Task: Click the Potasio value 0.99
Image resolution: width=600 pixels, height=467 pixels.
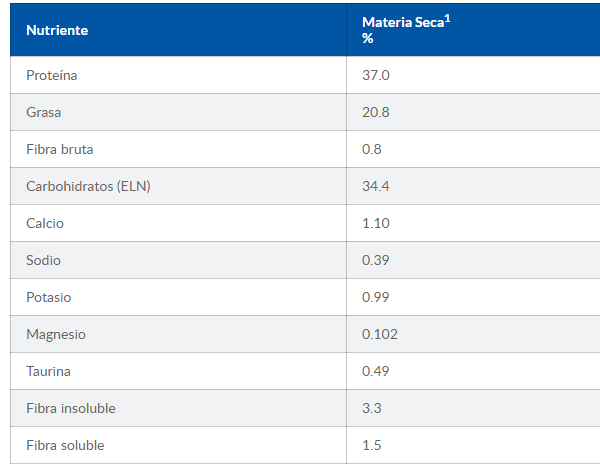Action: 376,297
